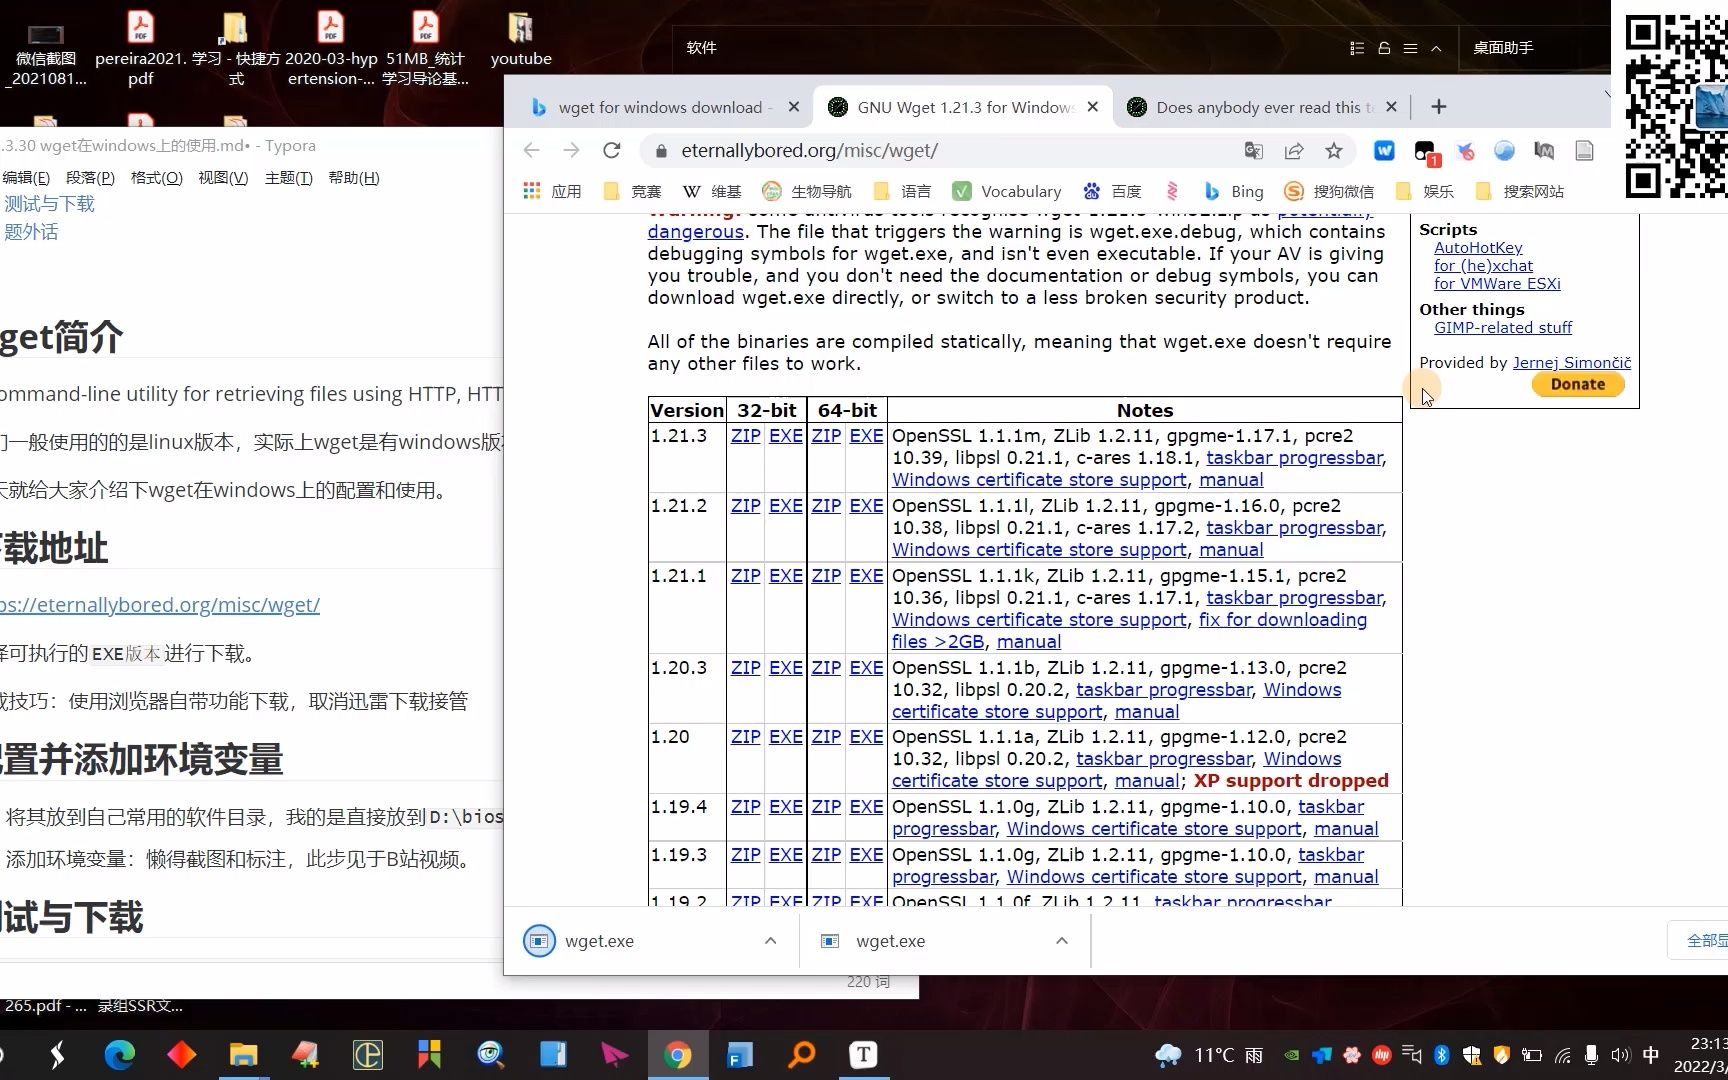
Task: Mute audio via taskbar speaker icon
Action: click(x=1620, y=1055)
